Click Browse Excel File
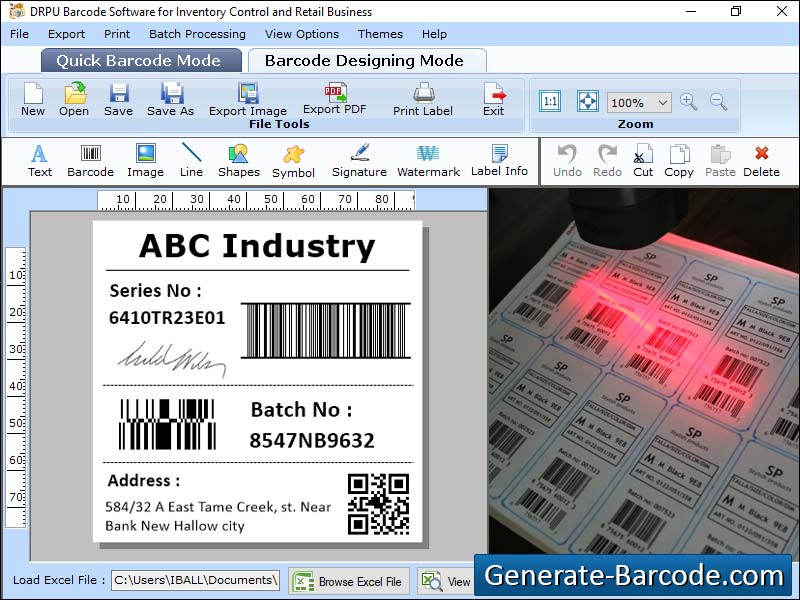Screen dimensions: 800x600 348,581
